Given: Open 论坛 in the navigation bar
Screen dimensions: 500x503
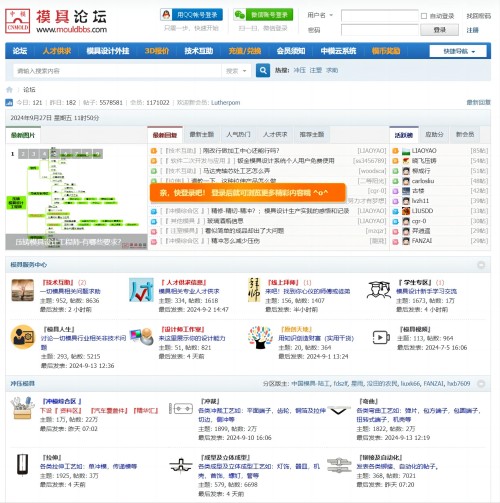Looking at the screenshot, I should [x=20, y=51].
